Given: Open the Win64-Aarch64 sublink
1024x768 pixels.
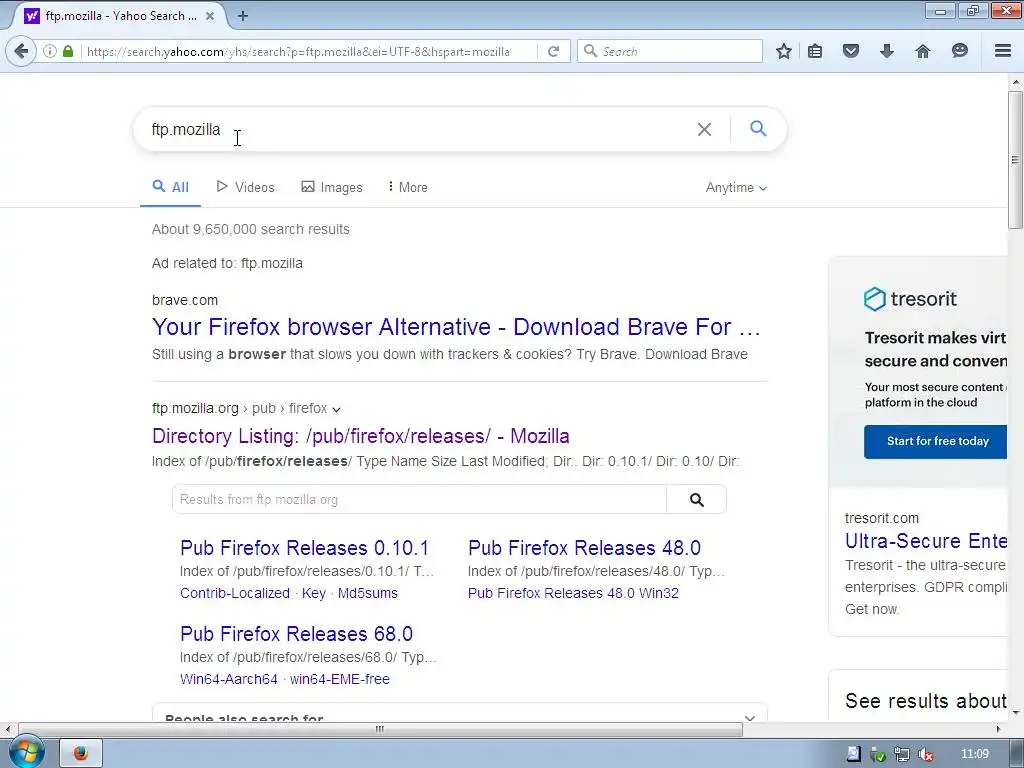Looking at the screenshot, I should point(229,679).
